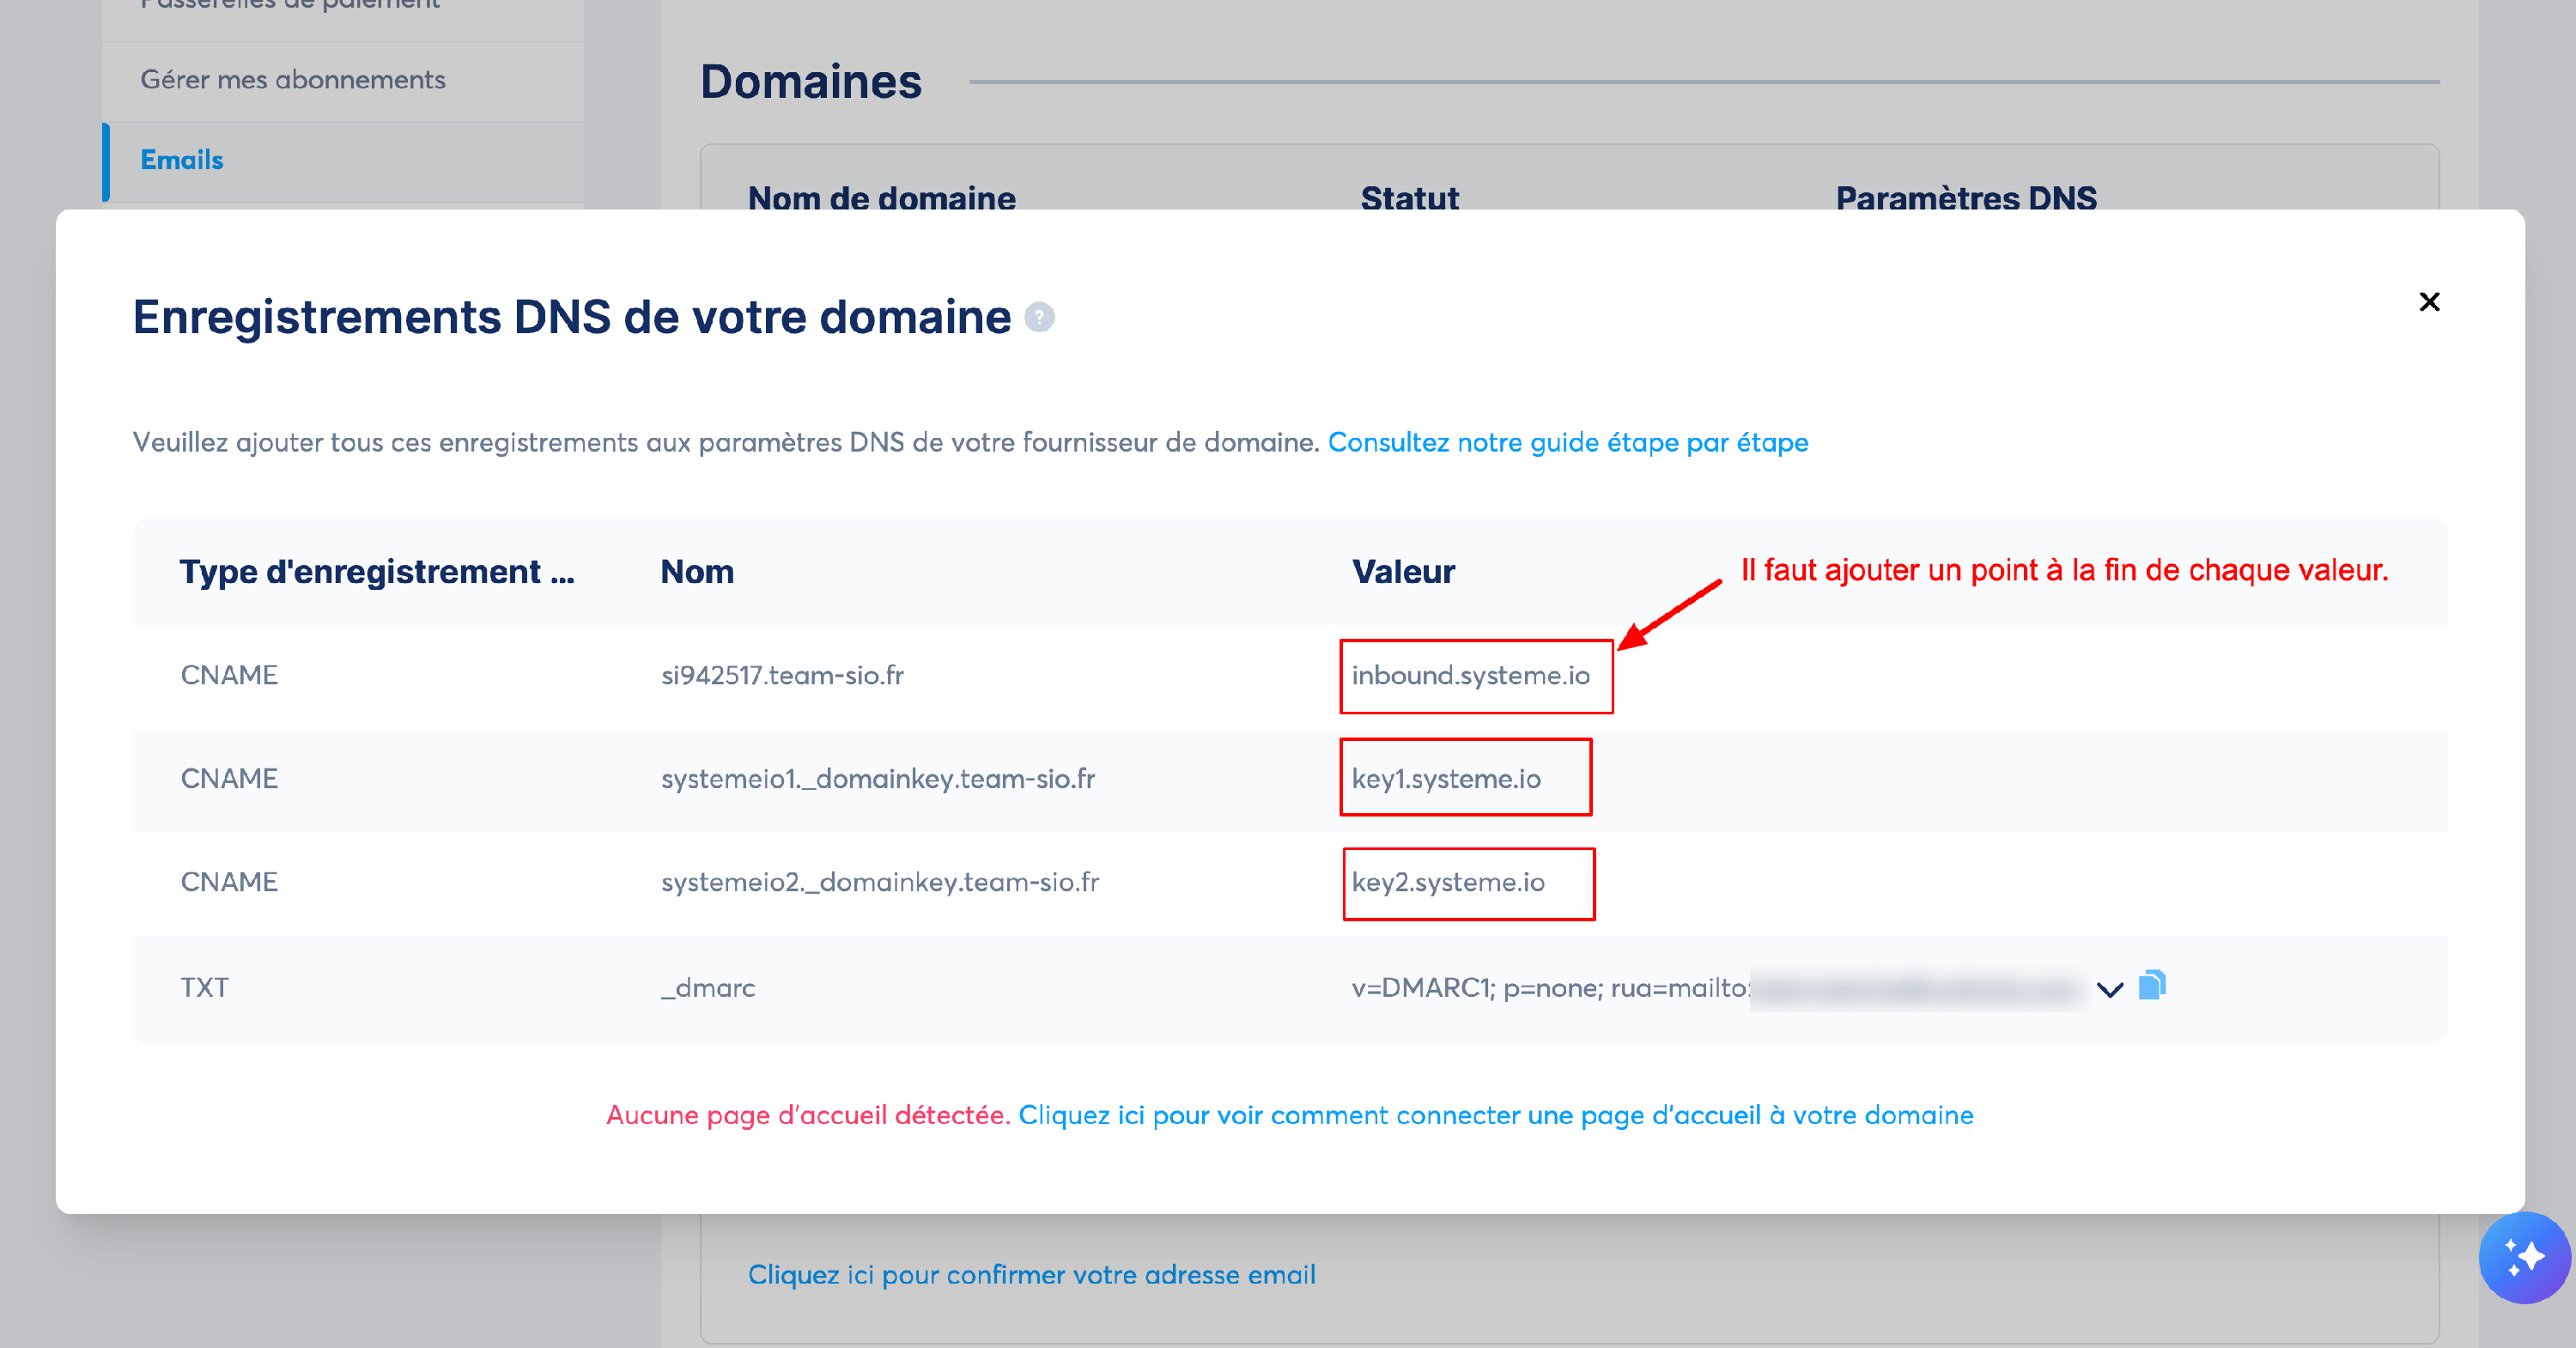Click the 'Statut' column header behind dialog
The height and width of the screenshot is (1348, 2576).
coord(1410,198)
